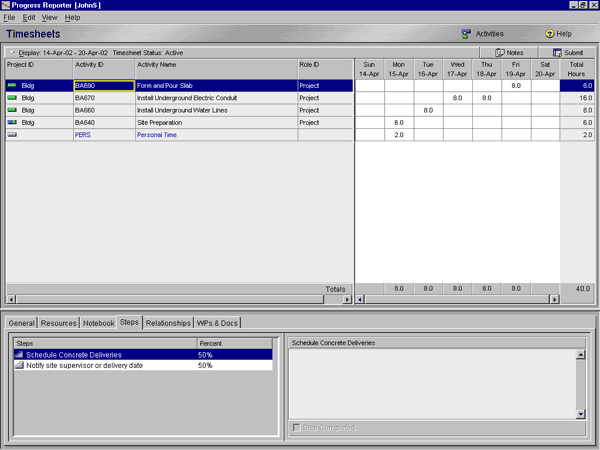The image size is (600, 450).
Task: Select Install Underground Electric Conduit row
Action: pos(179,98)
